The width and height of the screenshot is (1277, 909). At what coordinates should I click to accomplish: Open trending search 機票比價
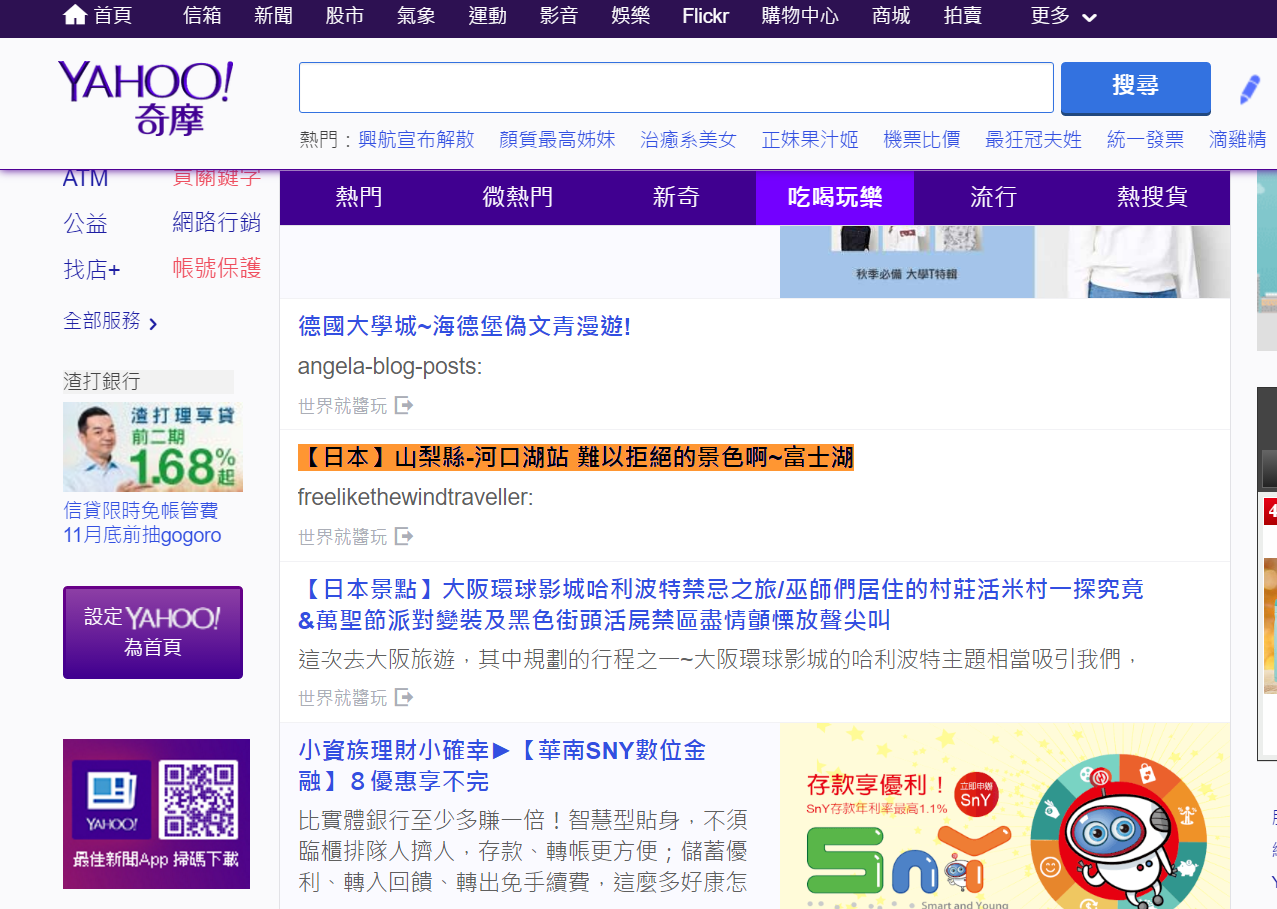pos(922,140)
